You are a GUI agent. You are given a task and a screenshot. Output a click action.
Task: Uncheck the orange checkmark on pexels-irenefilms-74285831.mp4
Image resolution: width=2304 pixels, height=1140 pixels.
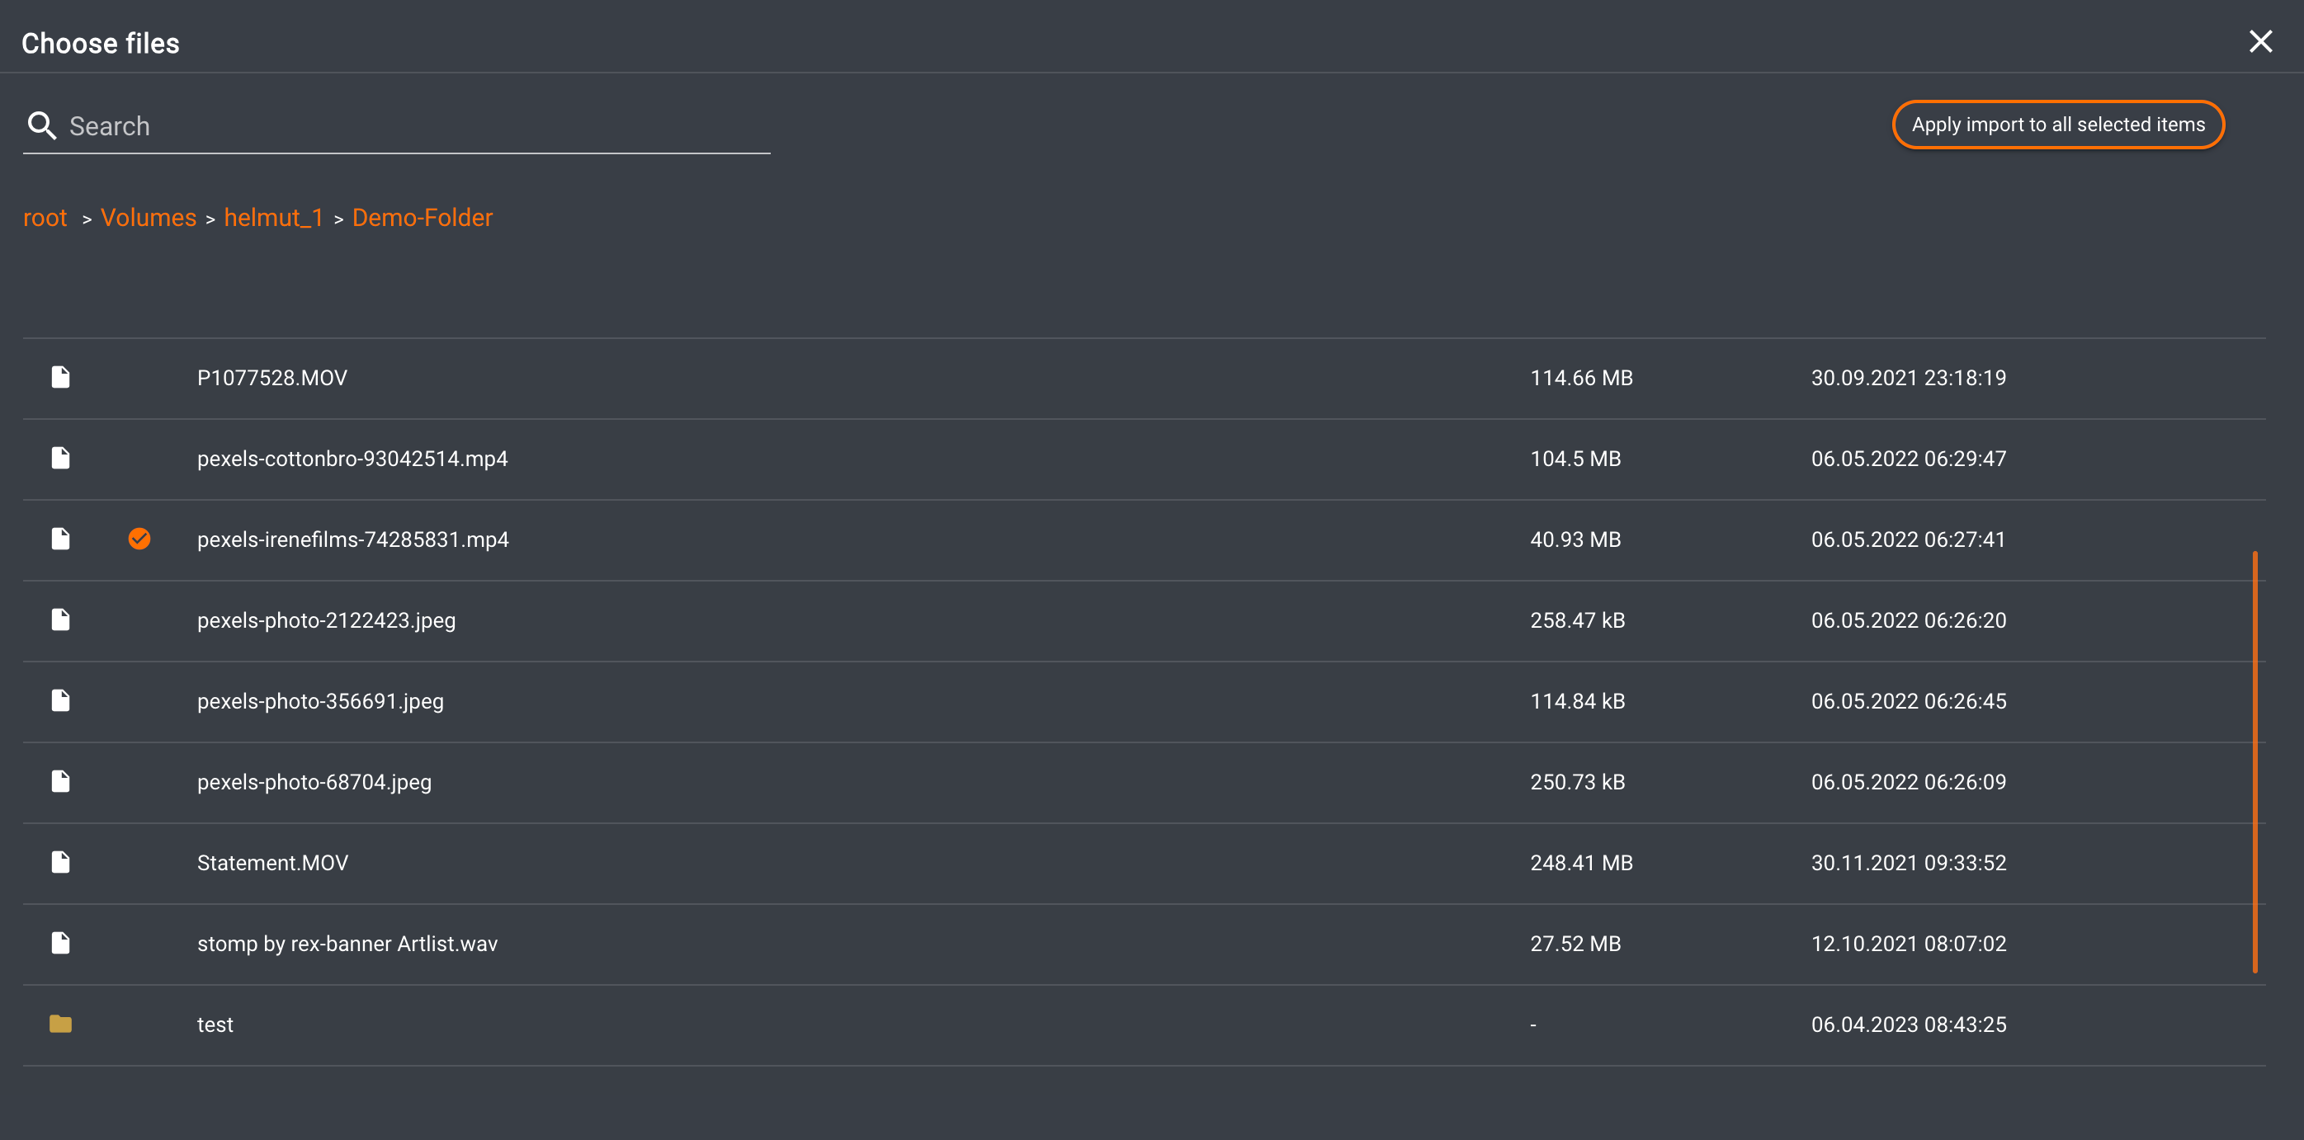[139, 539]
